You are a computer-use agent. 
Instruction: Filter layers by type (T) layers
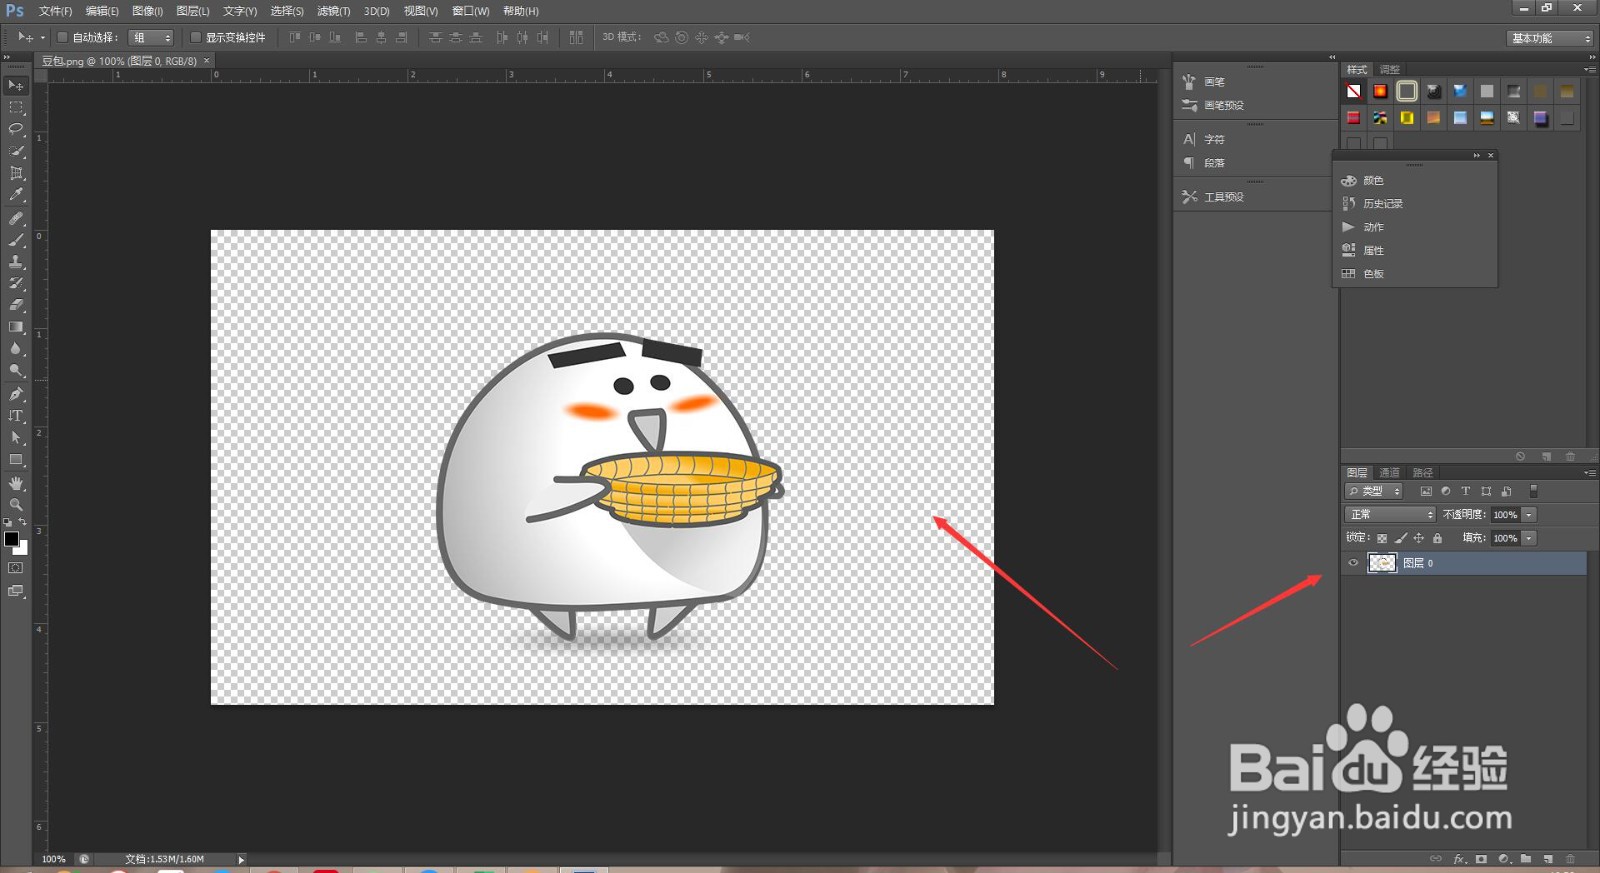(x=1466, y=491)
